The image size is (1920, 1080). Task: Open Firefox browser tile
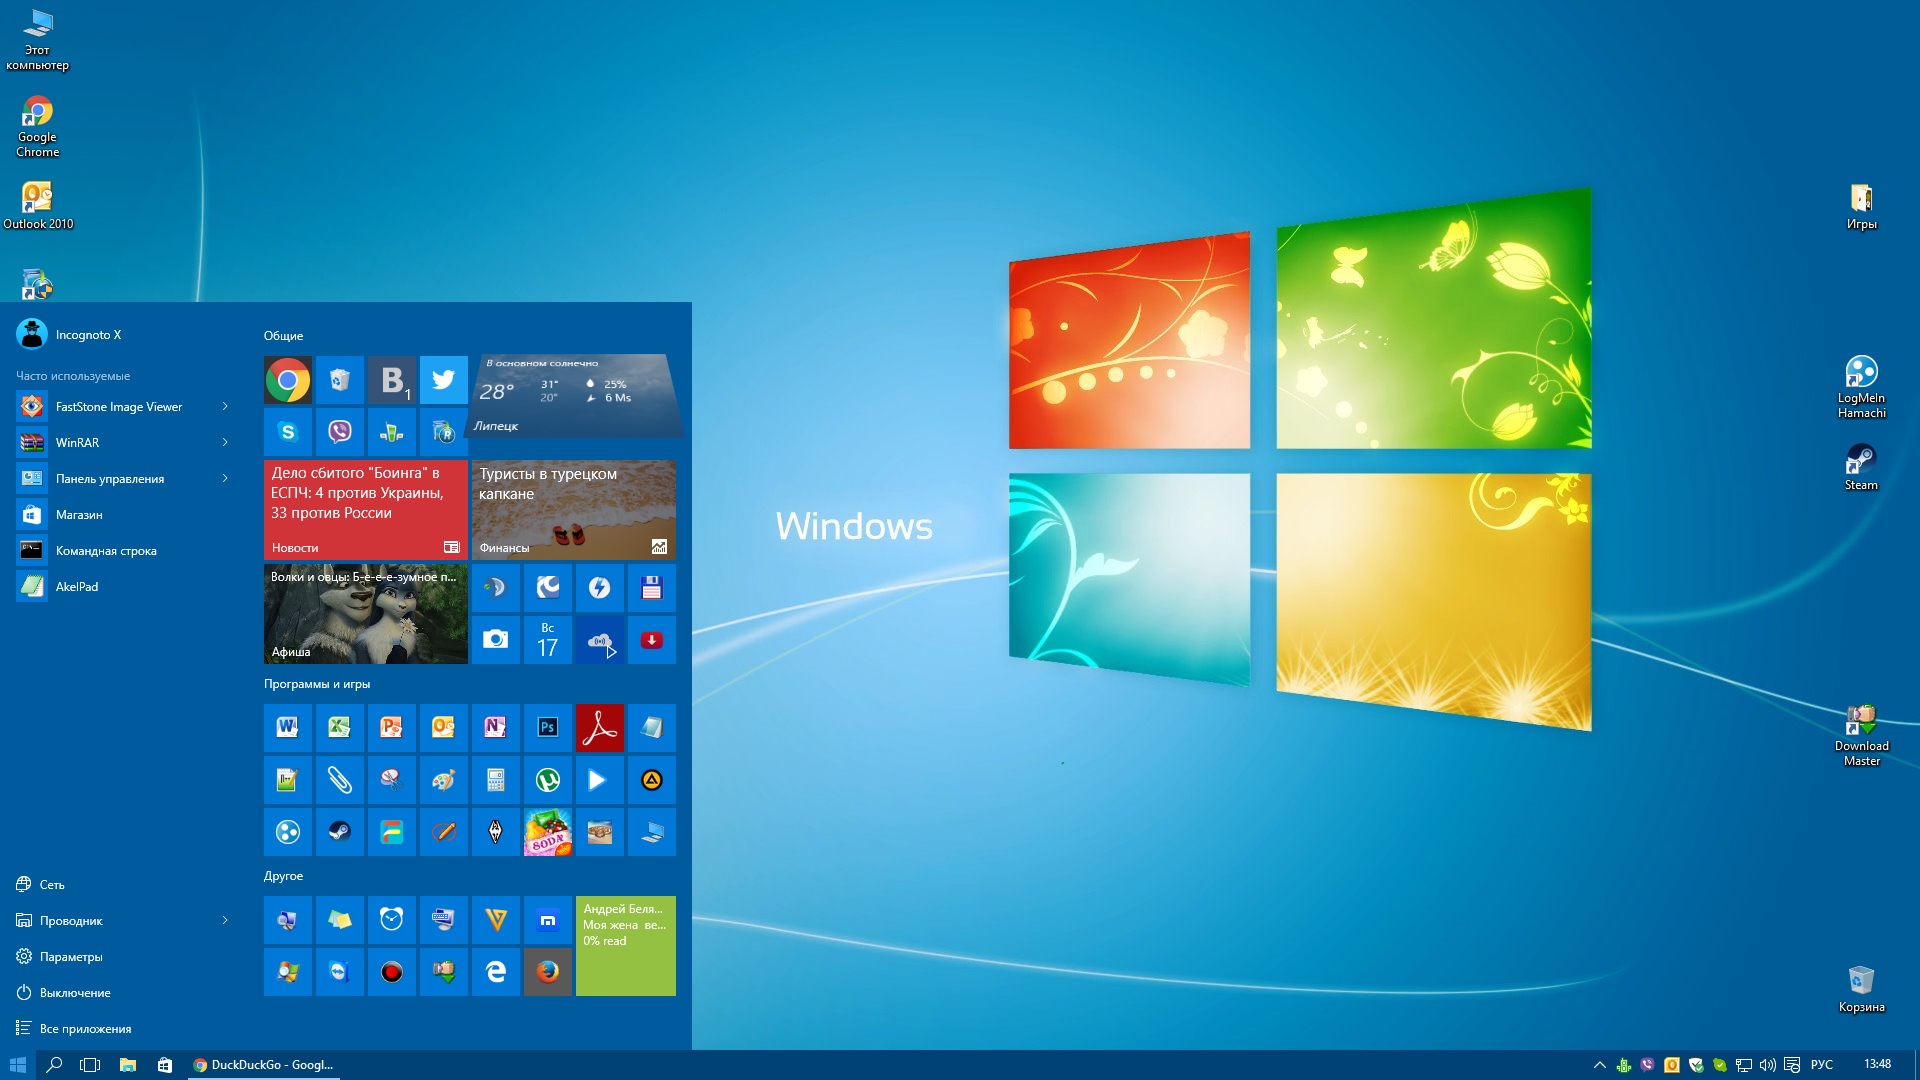547,972
